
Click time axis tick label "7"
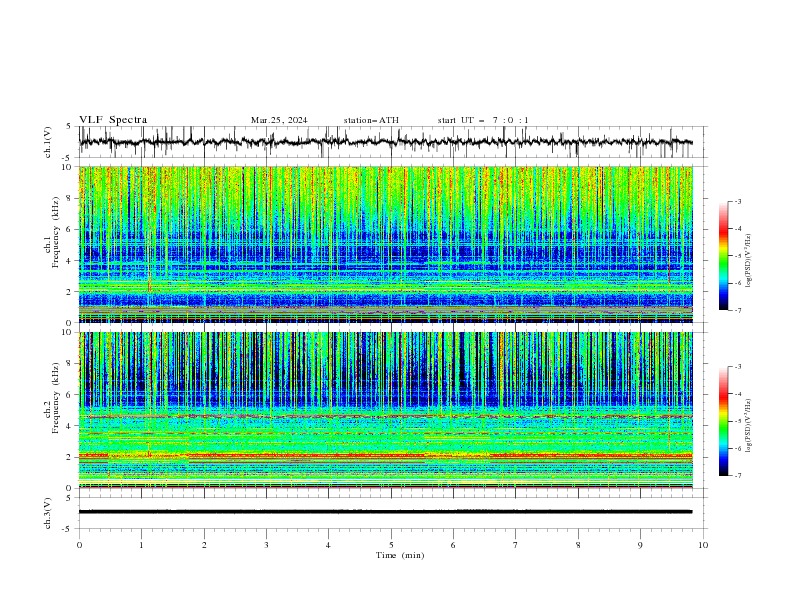pos(516,545)
